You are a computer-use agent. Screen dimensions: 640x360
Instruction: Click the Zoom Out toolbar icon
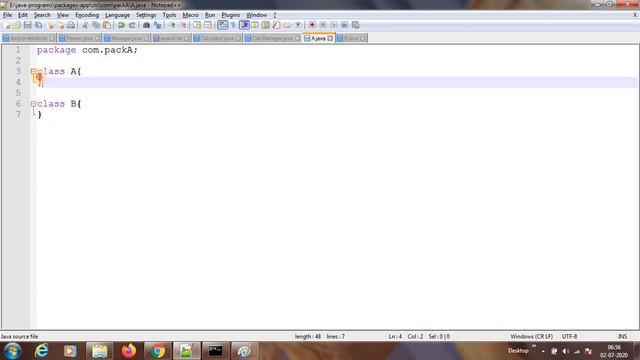183,25
